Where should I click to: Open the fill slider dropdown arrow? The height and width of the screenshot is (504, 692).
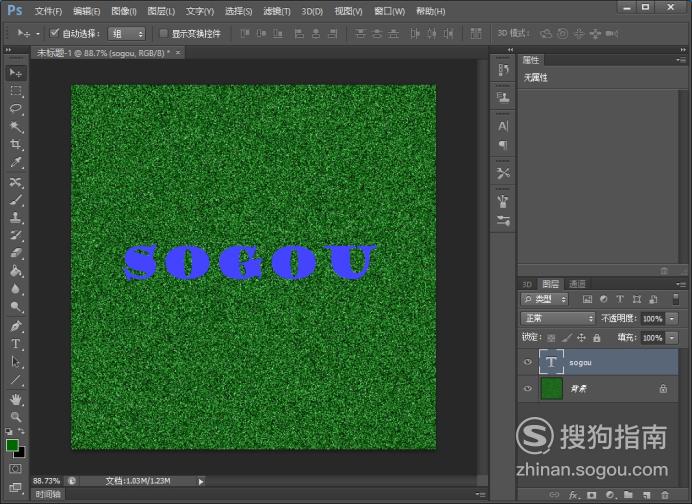672,338
